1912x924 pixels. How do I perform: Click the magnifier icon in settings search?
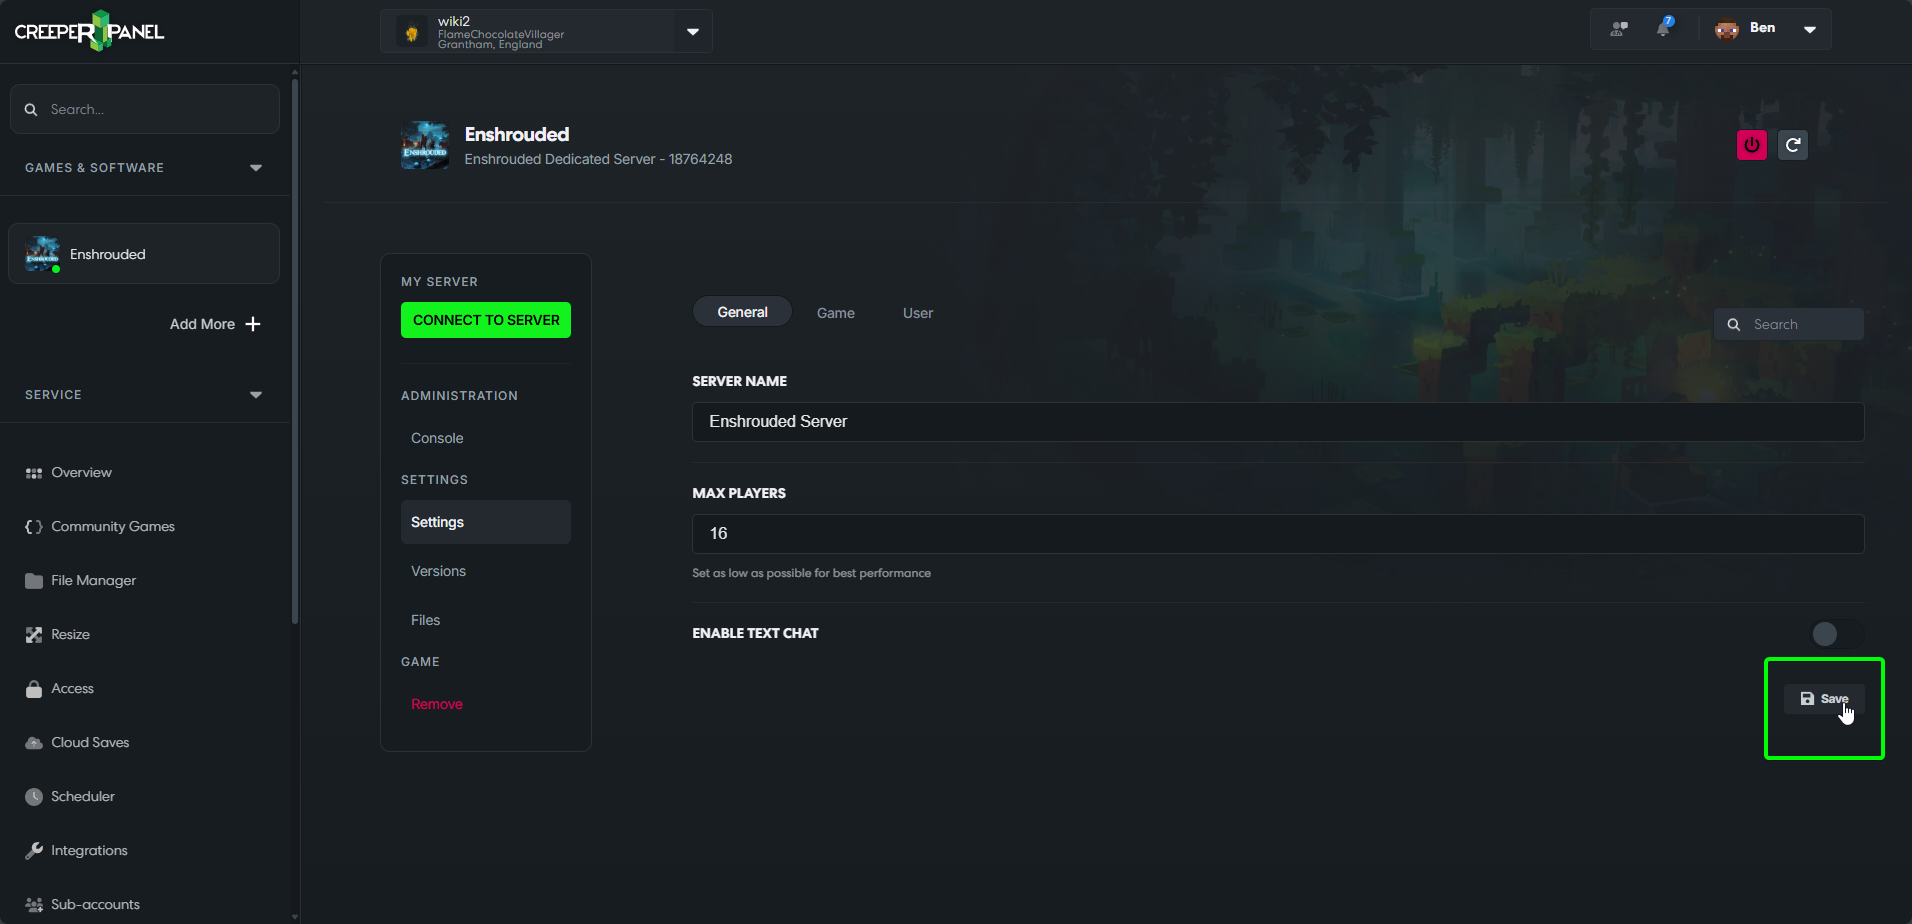click(1734, 325)
